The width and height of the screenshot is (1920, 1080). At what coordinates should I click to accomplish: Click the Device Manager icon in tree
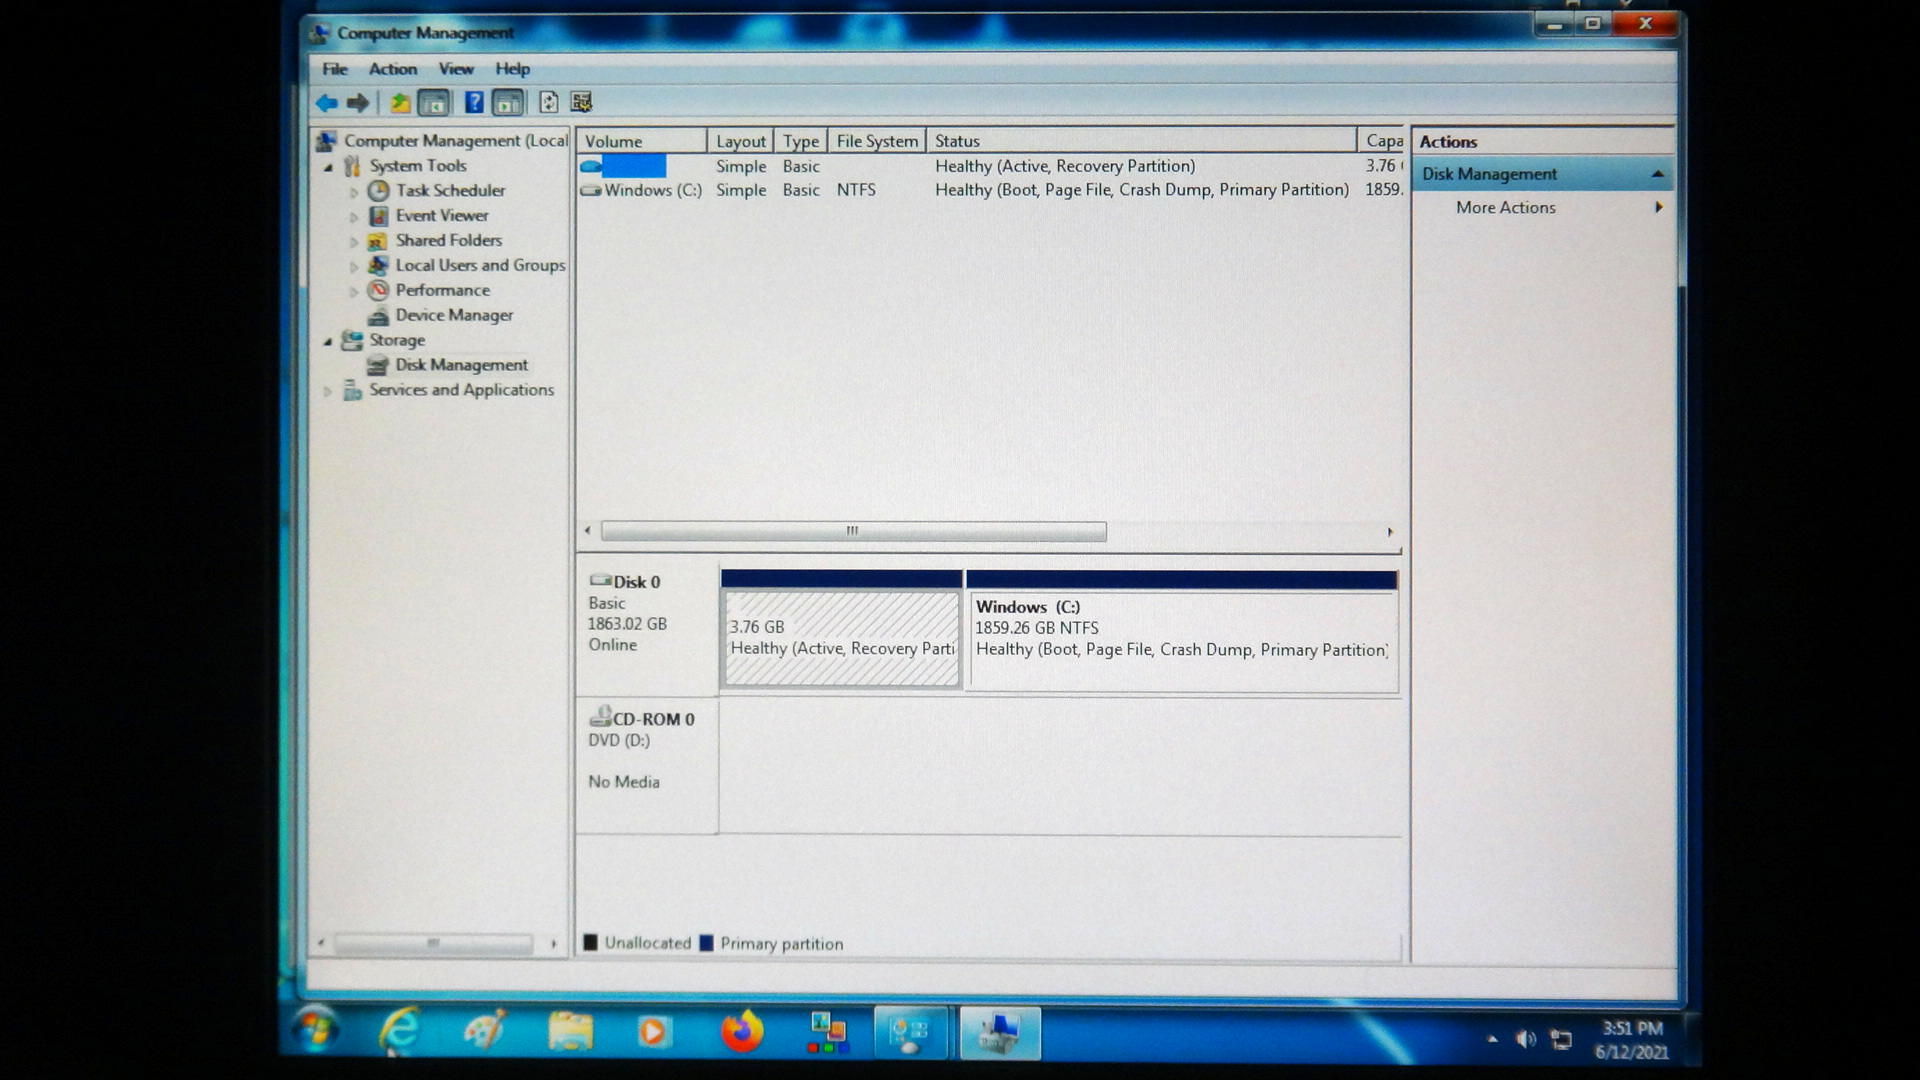pyautogui.click(x=378, y=316)
